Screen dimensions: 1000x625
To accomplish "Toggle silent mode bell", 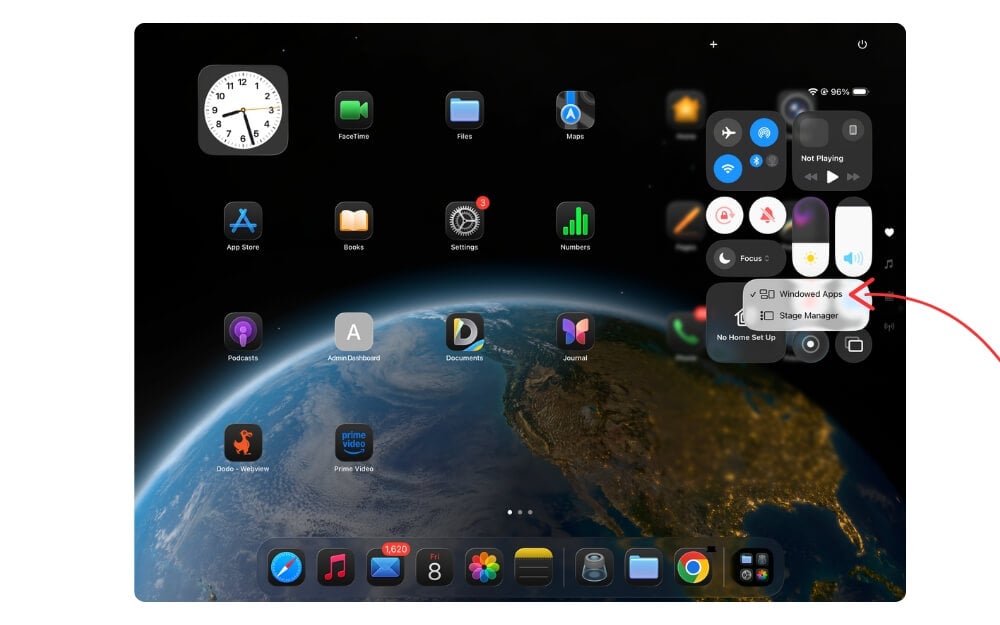I will tap(767, 216).
